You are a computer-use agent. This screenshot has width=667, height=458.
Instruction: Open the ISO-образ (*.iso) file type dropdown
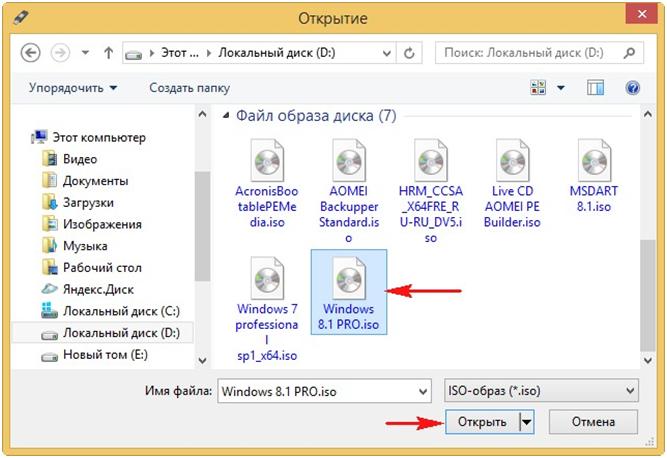click(541, 390)
